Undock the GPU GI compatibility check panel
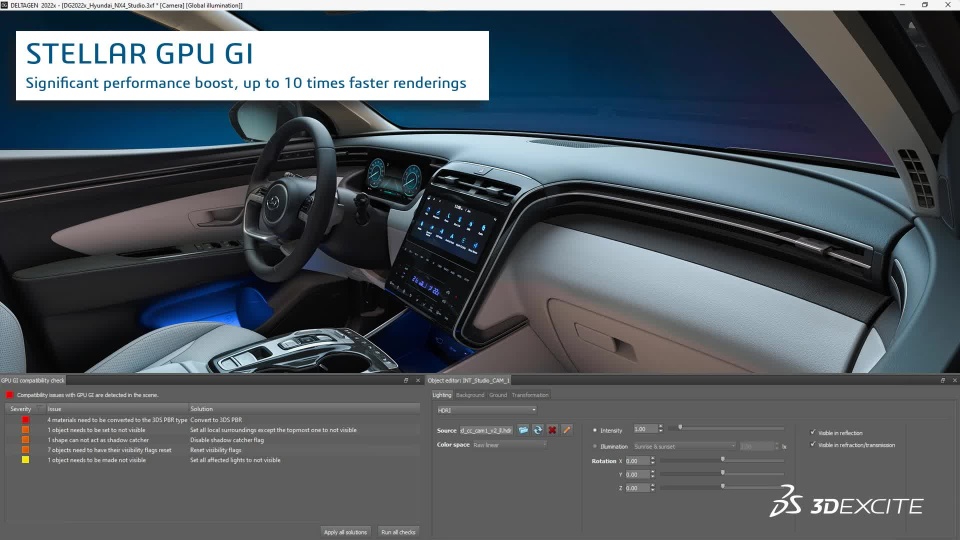960x540 pixels. pos(405,380)
